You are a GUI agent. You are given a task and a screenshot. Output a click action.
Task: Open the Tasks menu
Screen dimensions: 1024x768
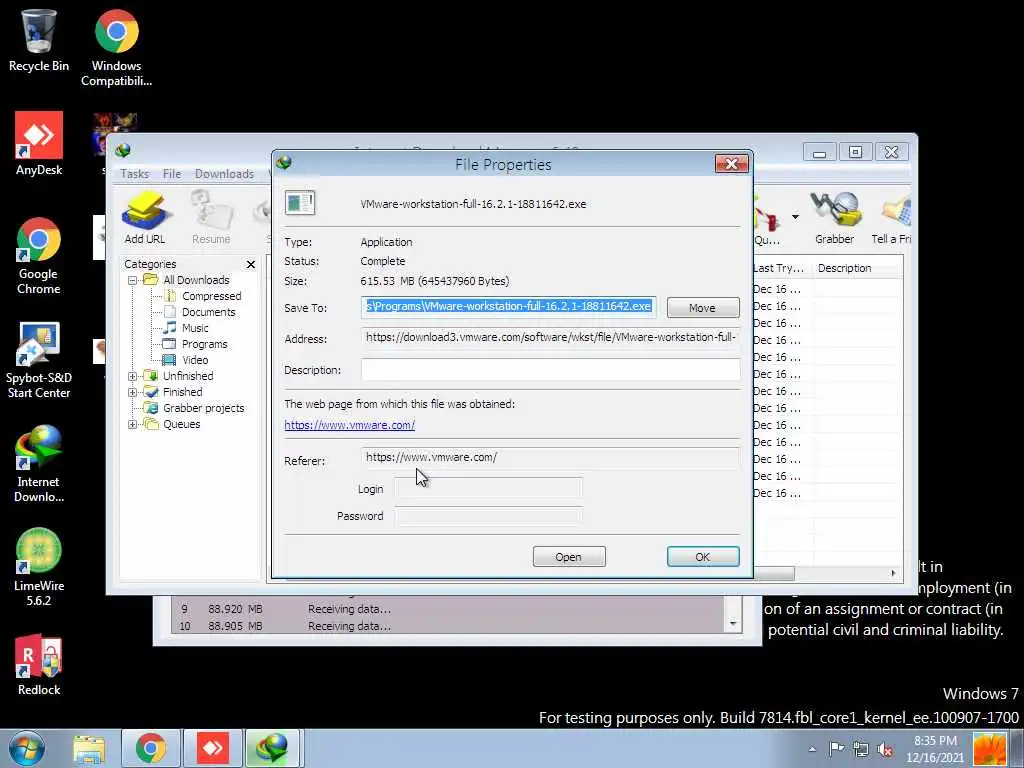coord(135,174)
